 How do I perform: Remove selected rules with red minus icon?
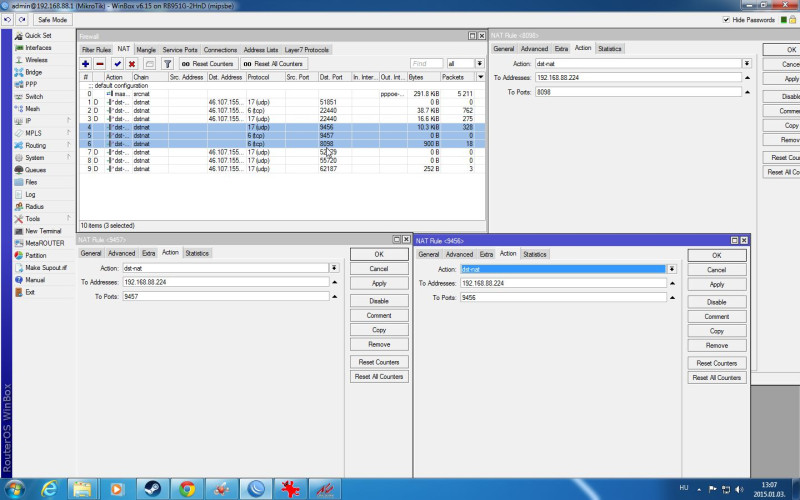[100, 64]
